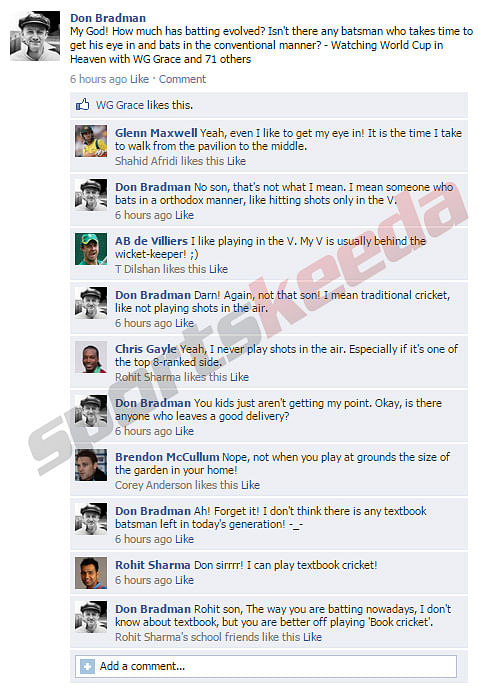Viewport: 492px width, 689px height.
Task: Like Glenn Maxwell's comment
Action: (x=236, y=161)
